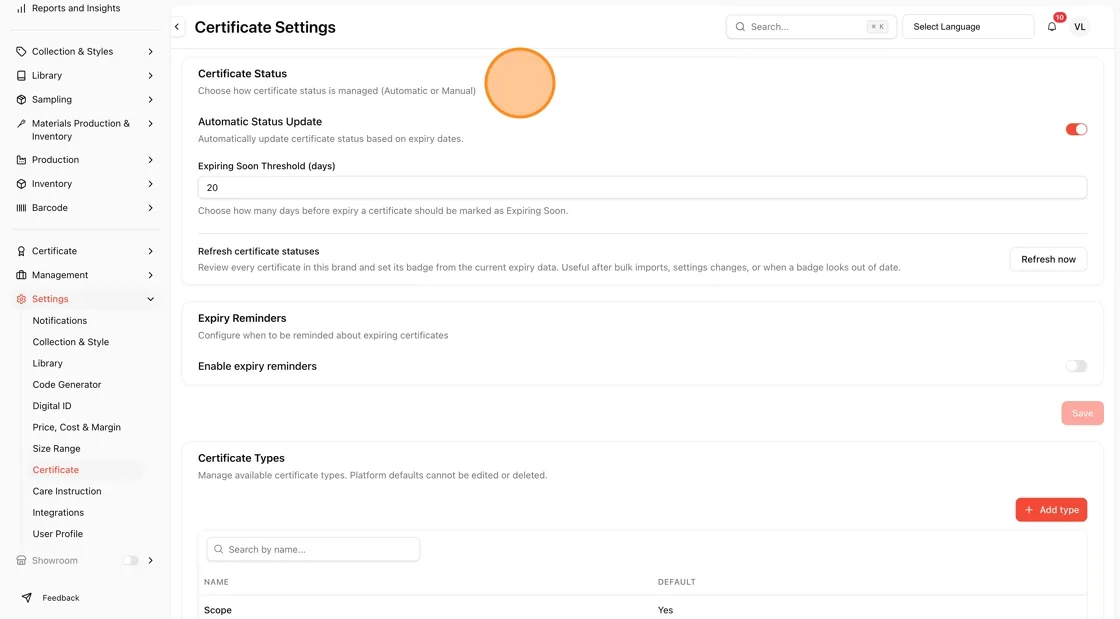Open Code Generator settings

click(x=66, y=385)
